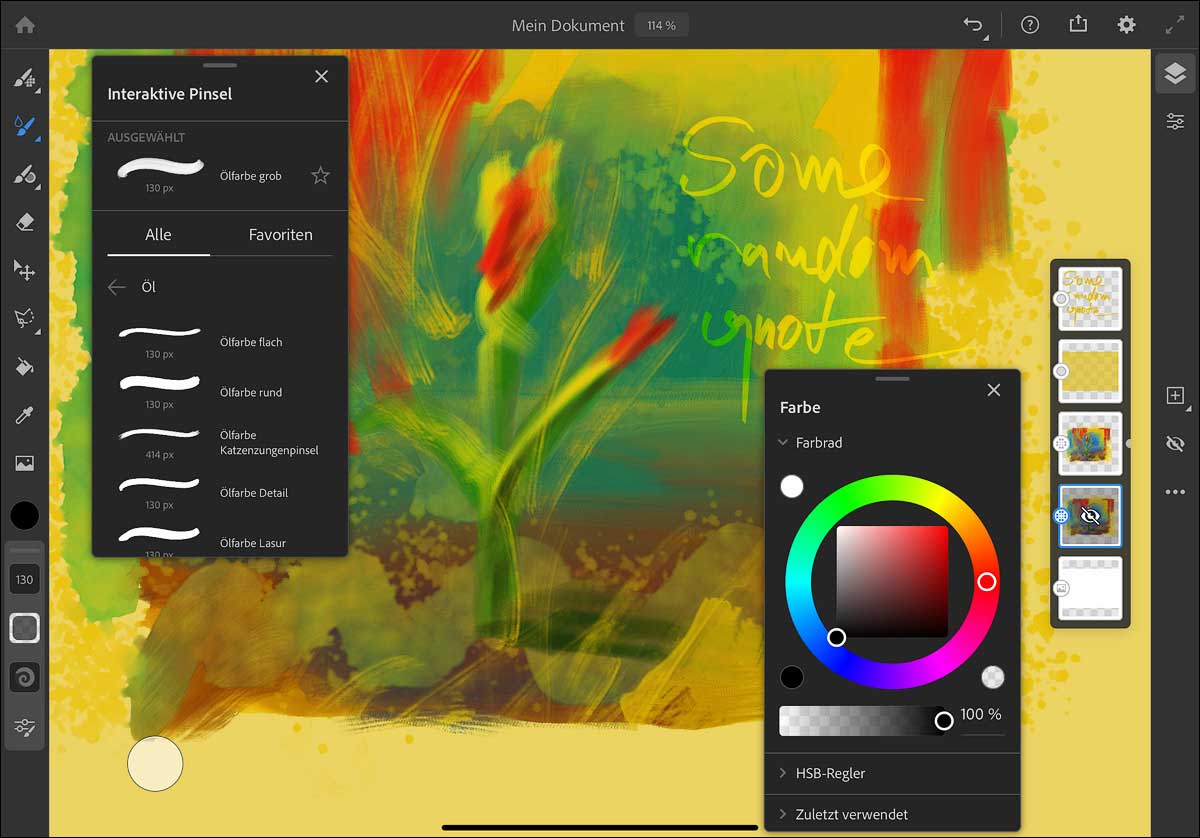Screen dimensions: 1200x838
Task: Grab the Farbe panel drag handle
Action: (892, 378)
